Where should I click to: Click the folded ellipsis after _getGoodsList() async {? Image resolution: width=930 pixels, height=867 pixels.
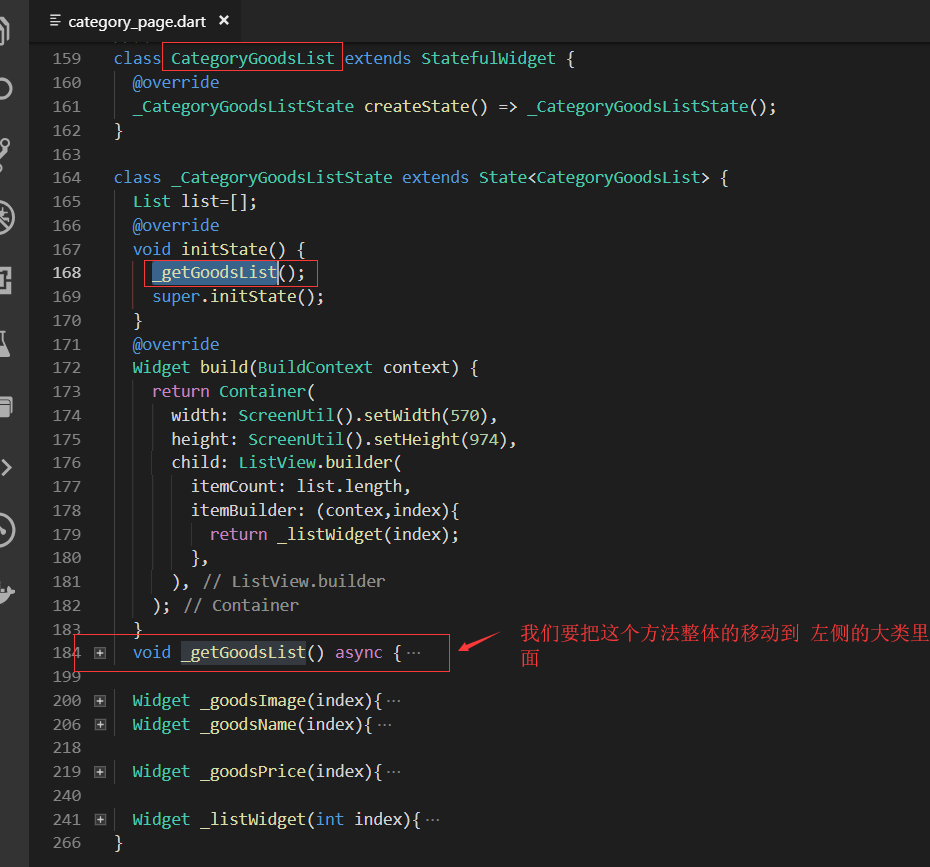pyautogui.click(x=414, y=653)
